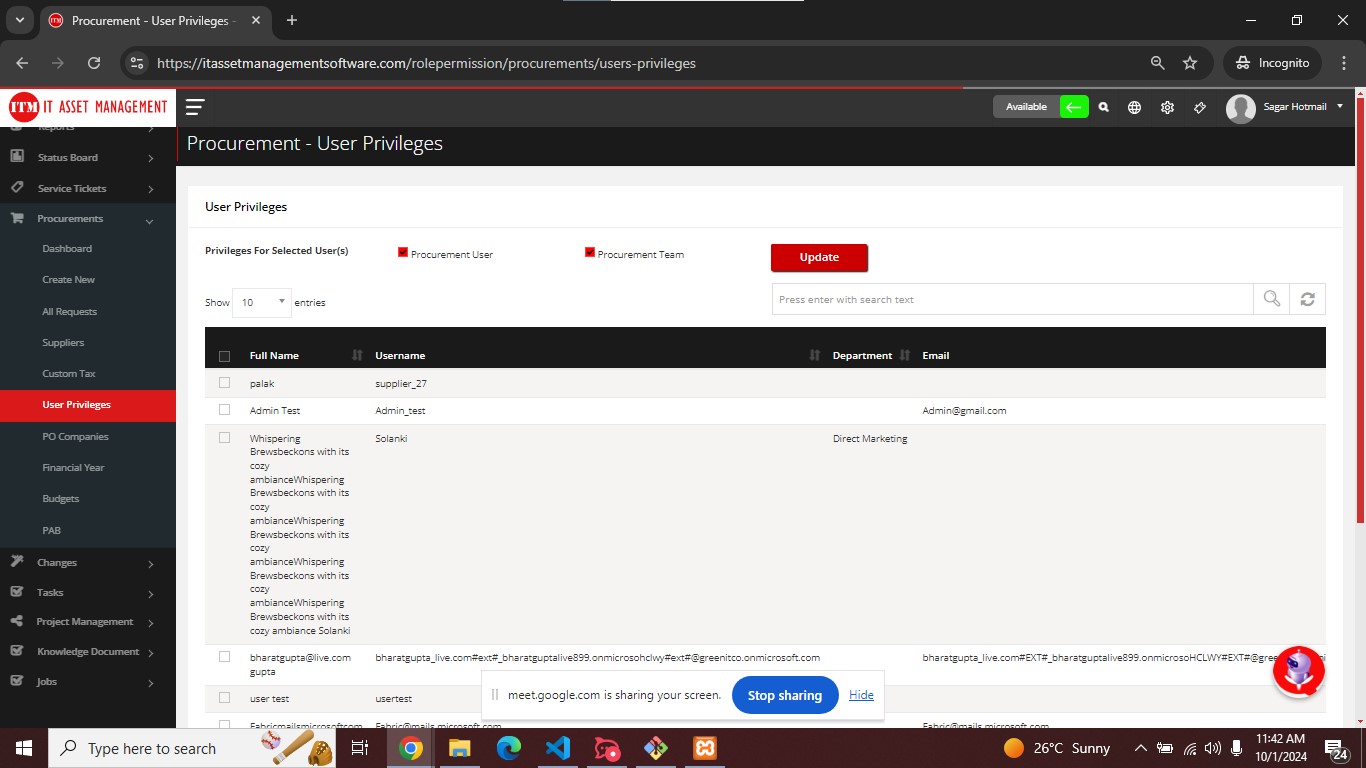
Task: Sort the table by Full Name column icon
Action: 356,355
